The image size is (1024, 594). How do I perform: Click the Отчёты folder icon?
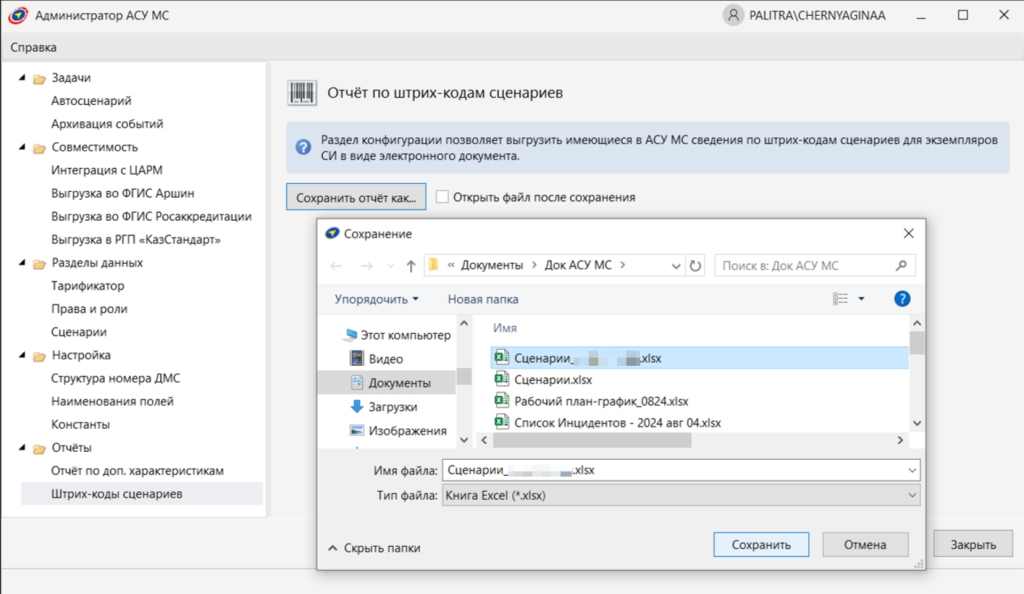click(x=39, y=449)
